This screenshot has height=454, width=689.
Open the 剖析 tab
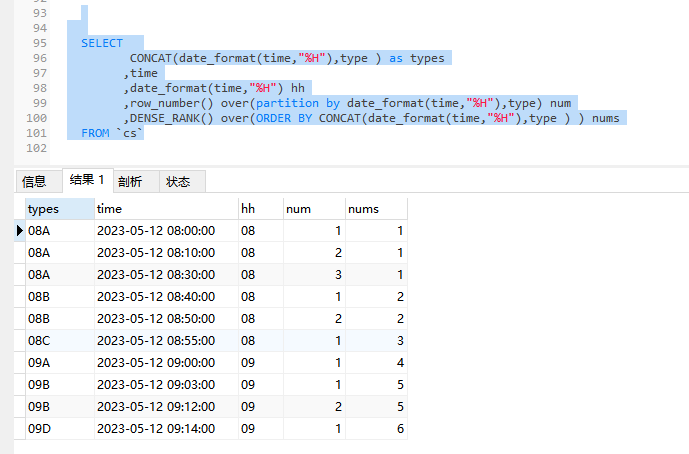[x=130, y=181]
